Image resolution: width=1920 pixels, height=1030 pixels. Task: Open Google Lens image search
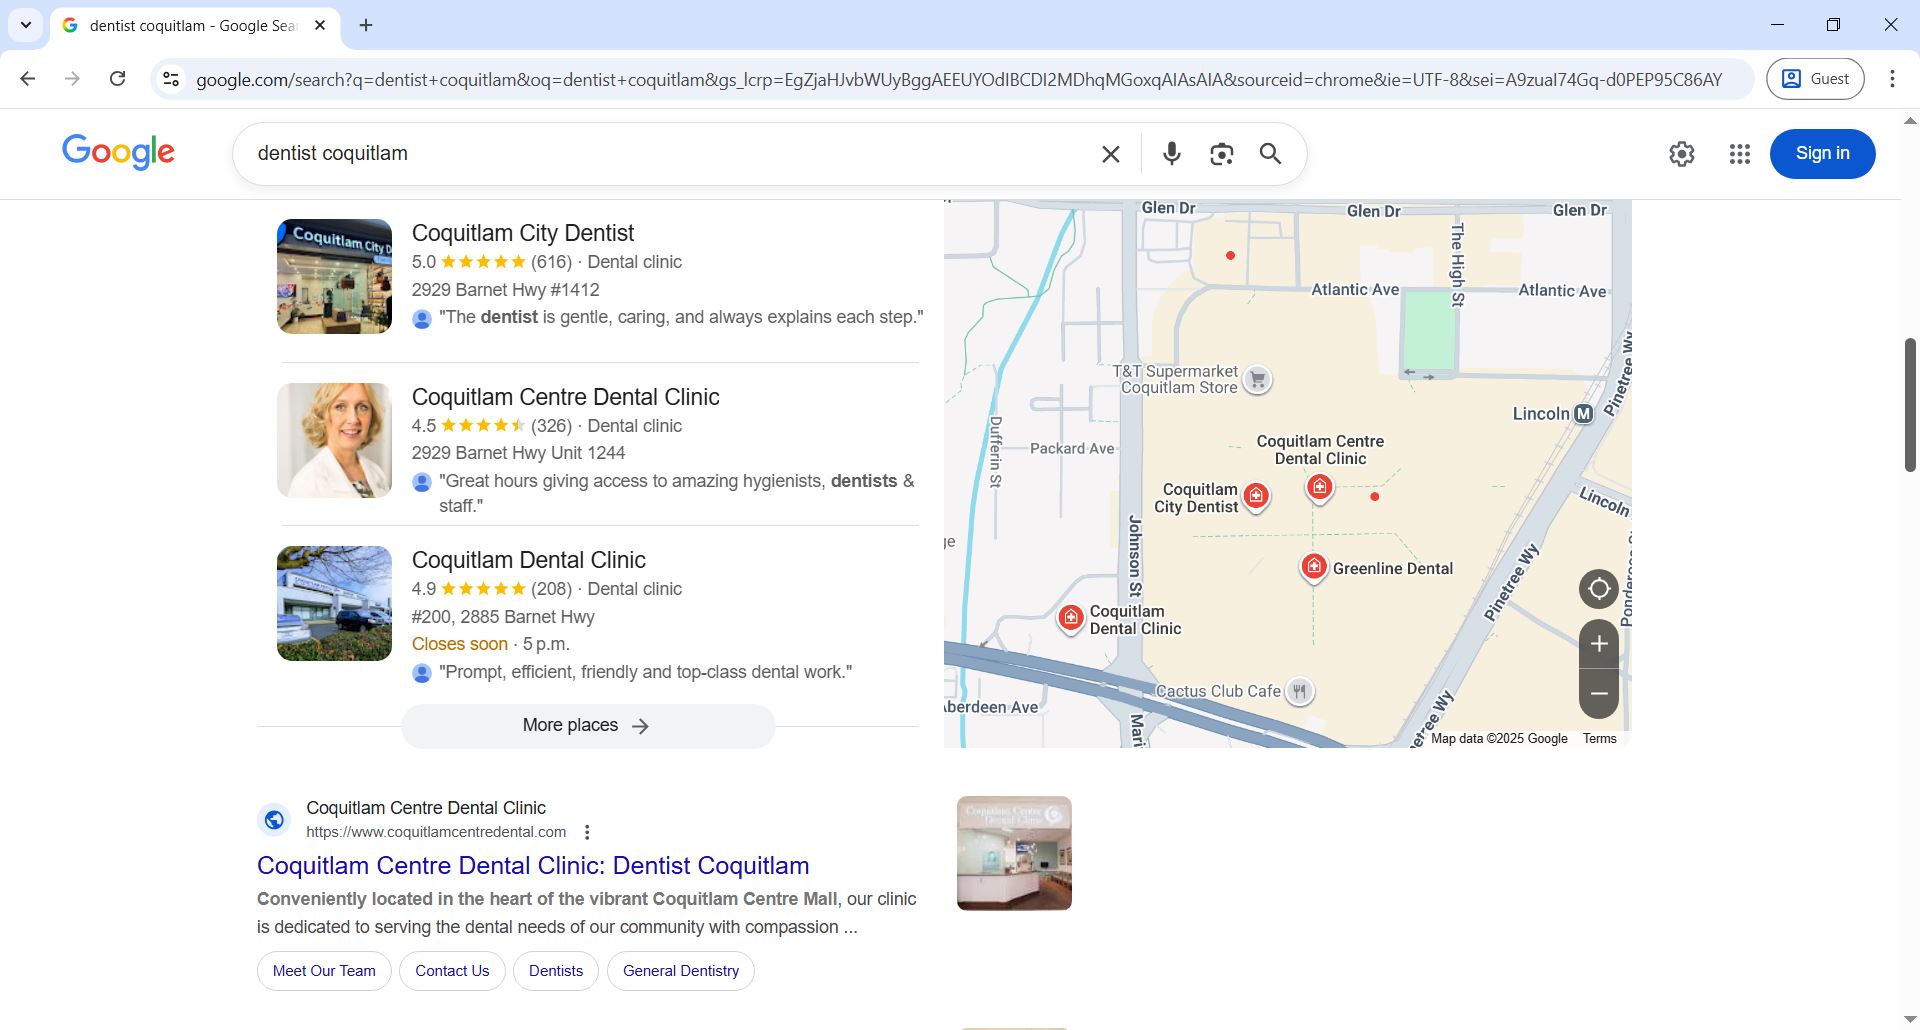pos(1221,154)
